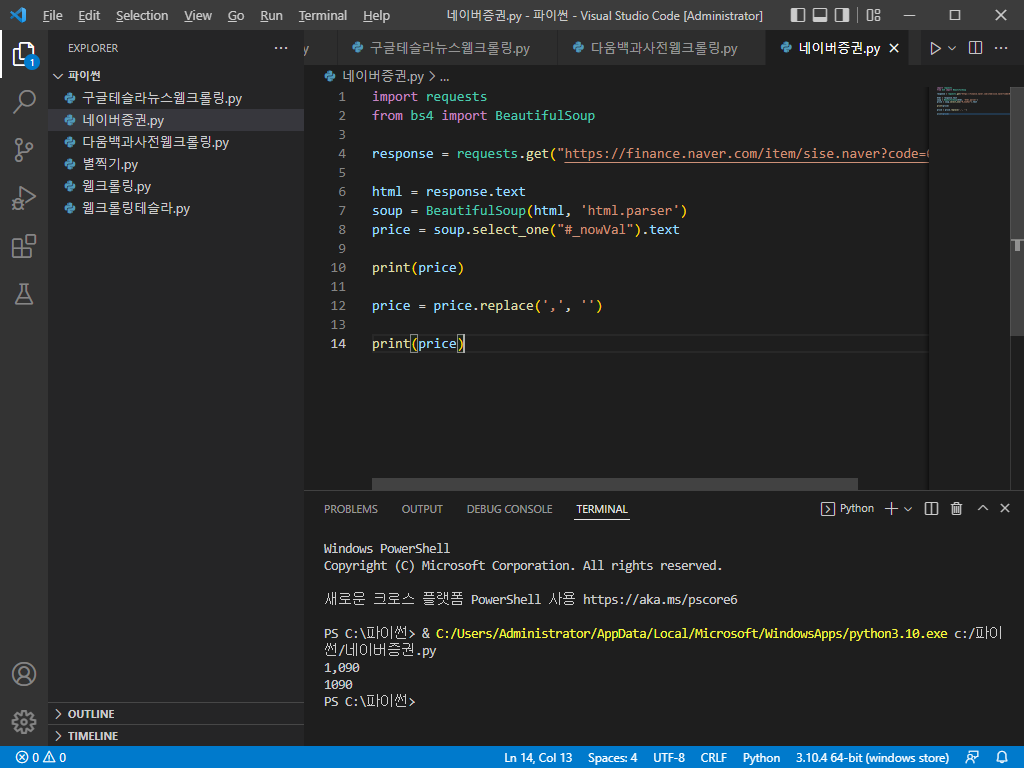The width and height of the screenshot is (1024, 768).
Task: Maximize the panel with up chevron
Action: (983, 508)
